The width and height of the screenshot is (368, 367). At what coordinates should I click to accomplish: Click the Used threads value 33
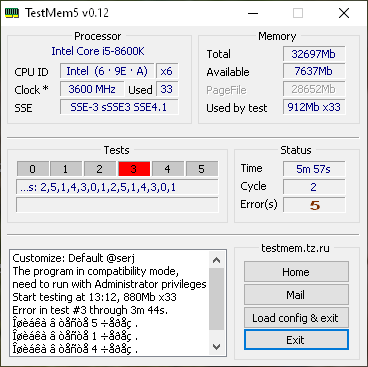(167, 89)
